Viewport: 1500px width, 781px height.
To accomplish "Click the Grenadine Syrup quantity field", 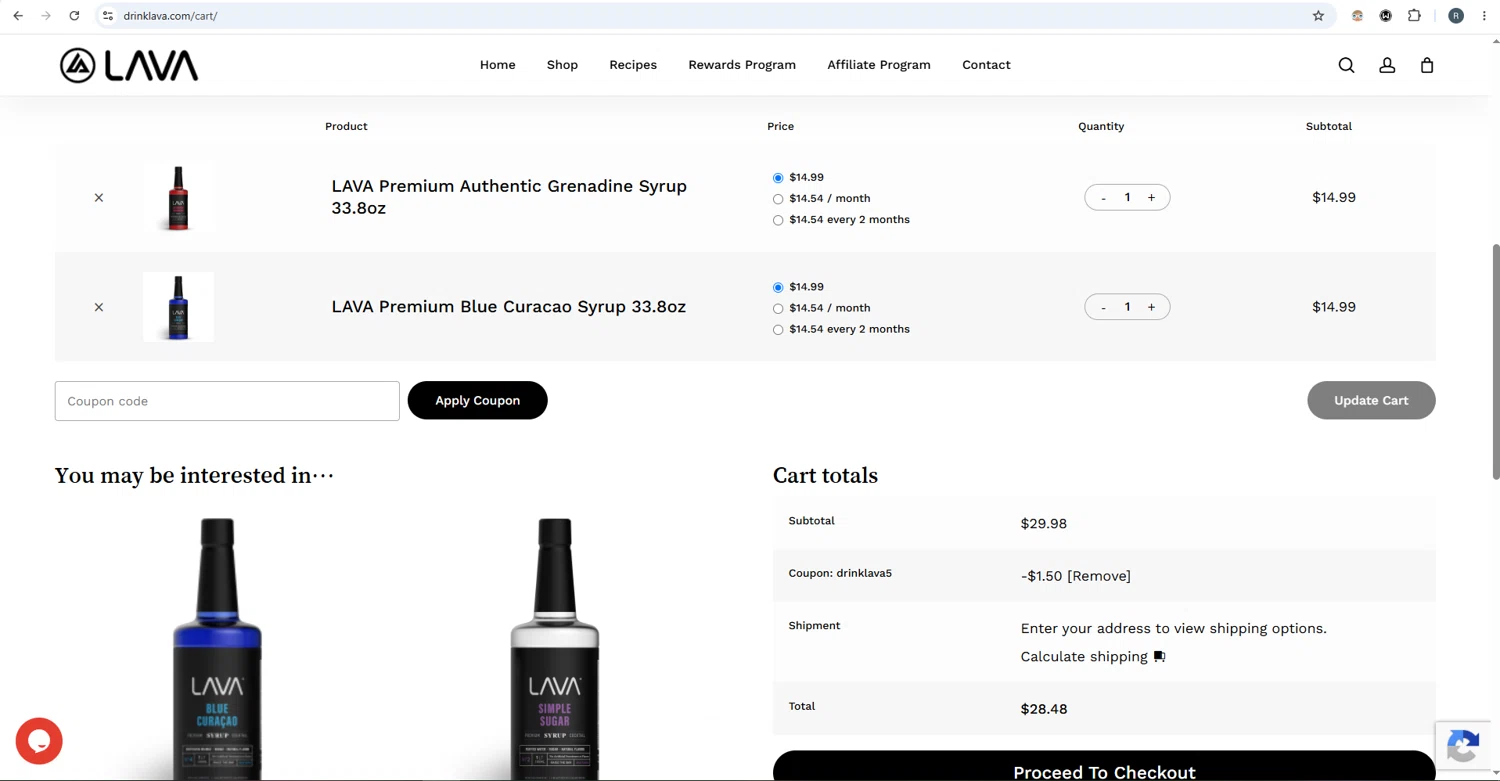I will (x=1127, y=197).
